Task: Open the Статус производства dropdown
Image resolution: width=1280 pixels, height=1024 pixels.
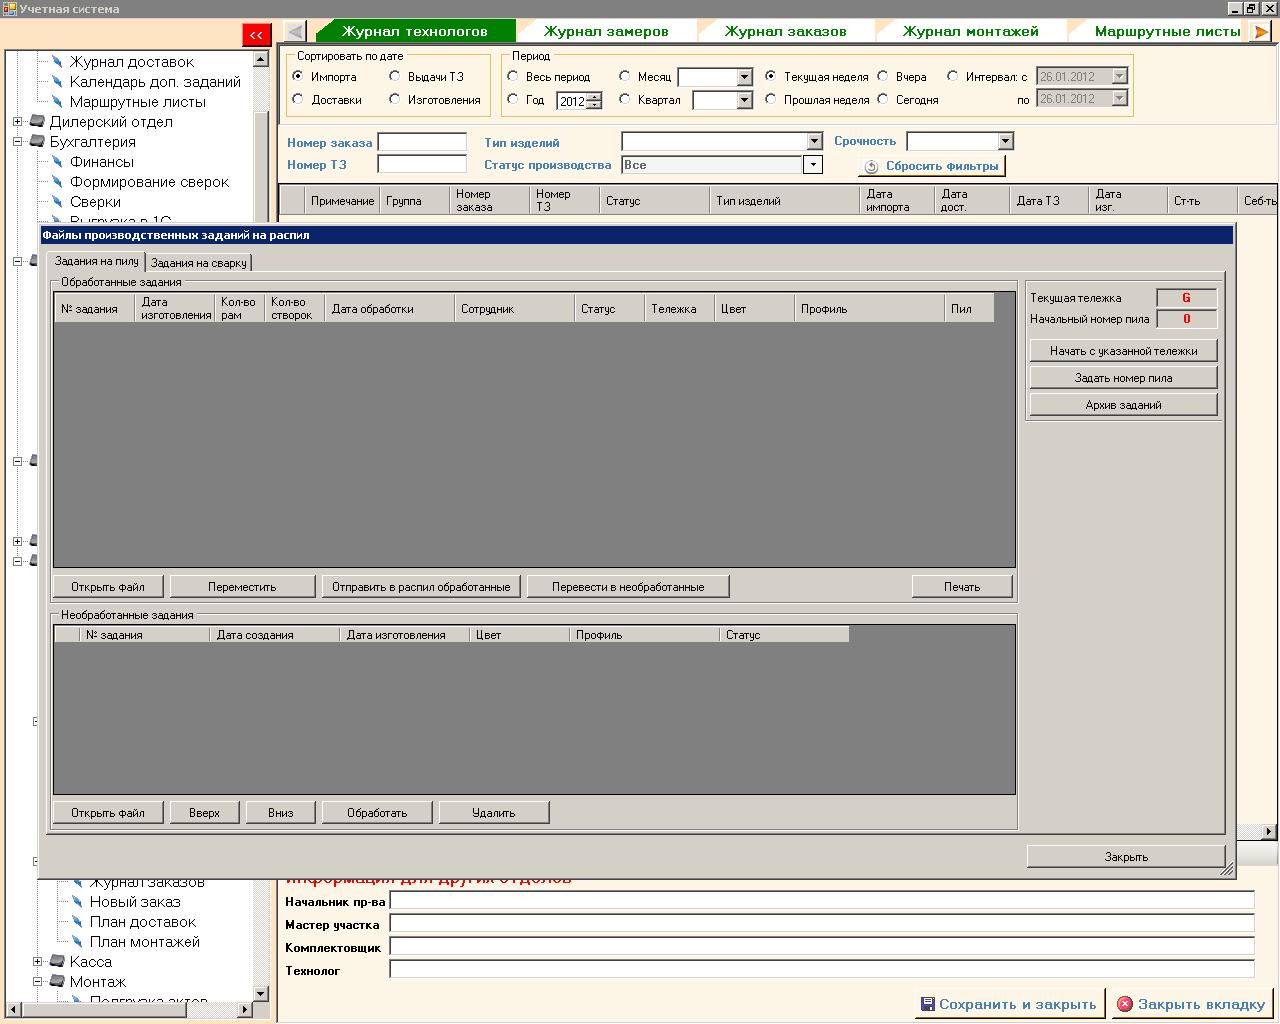Action: (812, 163)
